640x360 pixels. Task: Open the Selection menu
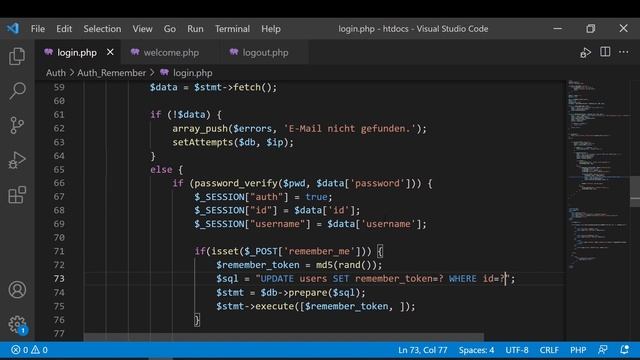click(102, 29)
